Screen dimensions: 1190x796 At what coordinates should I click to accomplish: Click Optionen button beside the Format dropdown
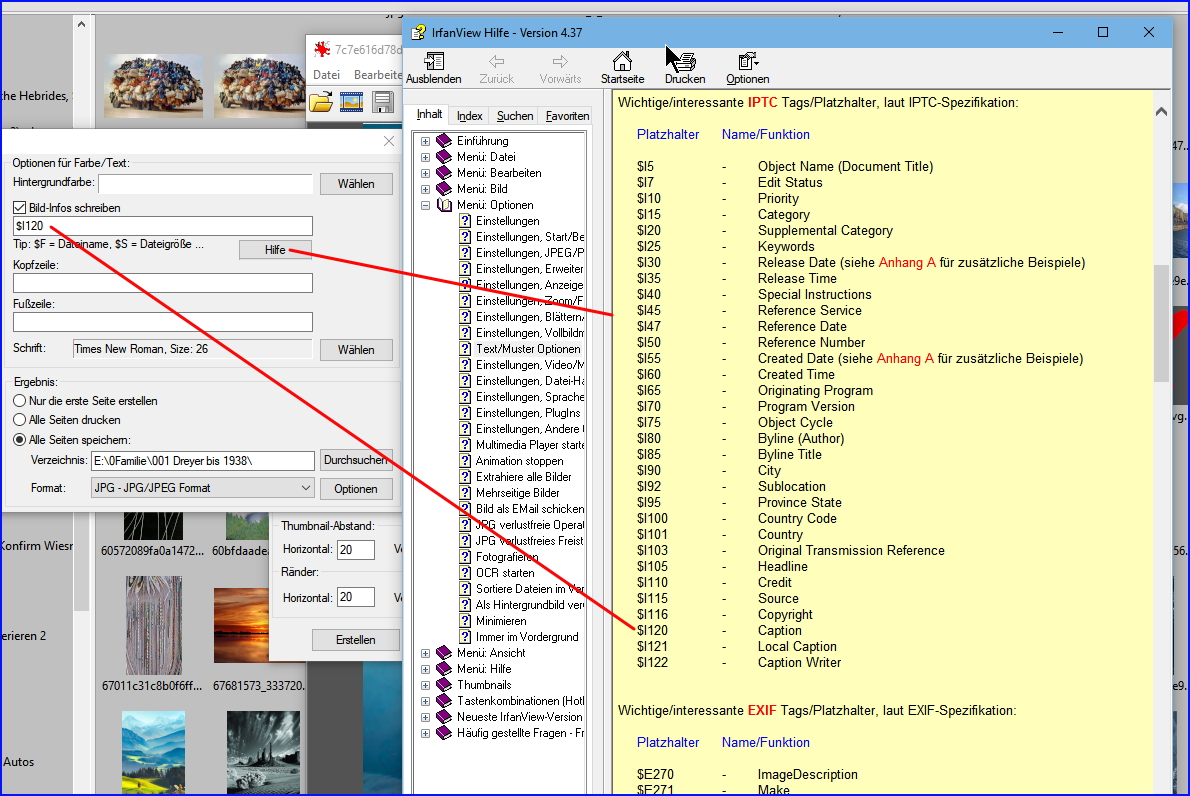(356, 489)
